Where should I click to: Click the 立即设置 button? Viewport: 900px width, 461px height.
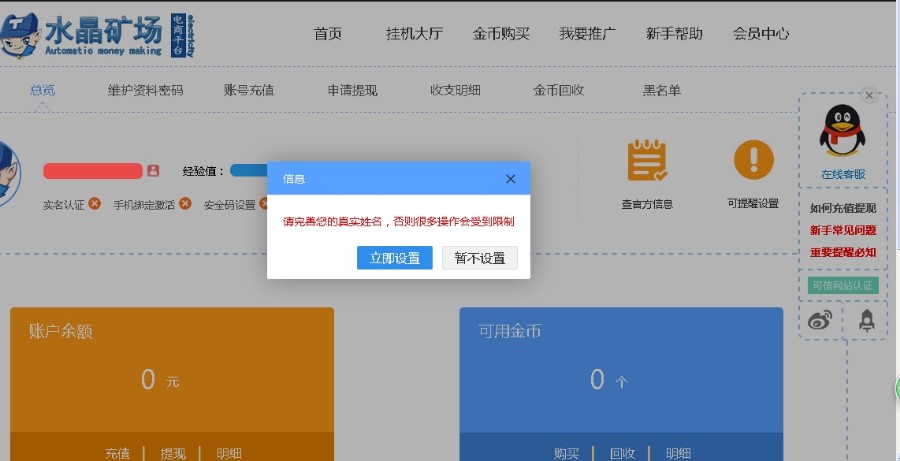click(x=395, y=258)
